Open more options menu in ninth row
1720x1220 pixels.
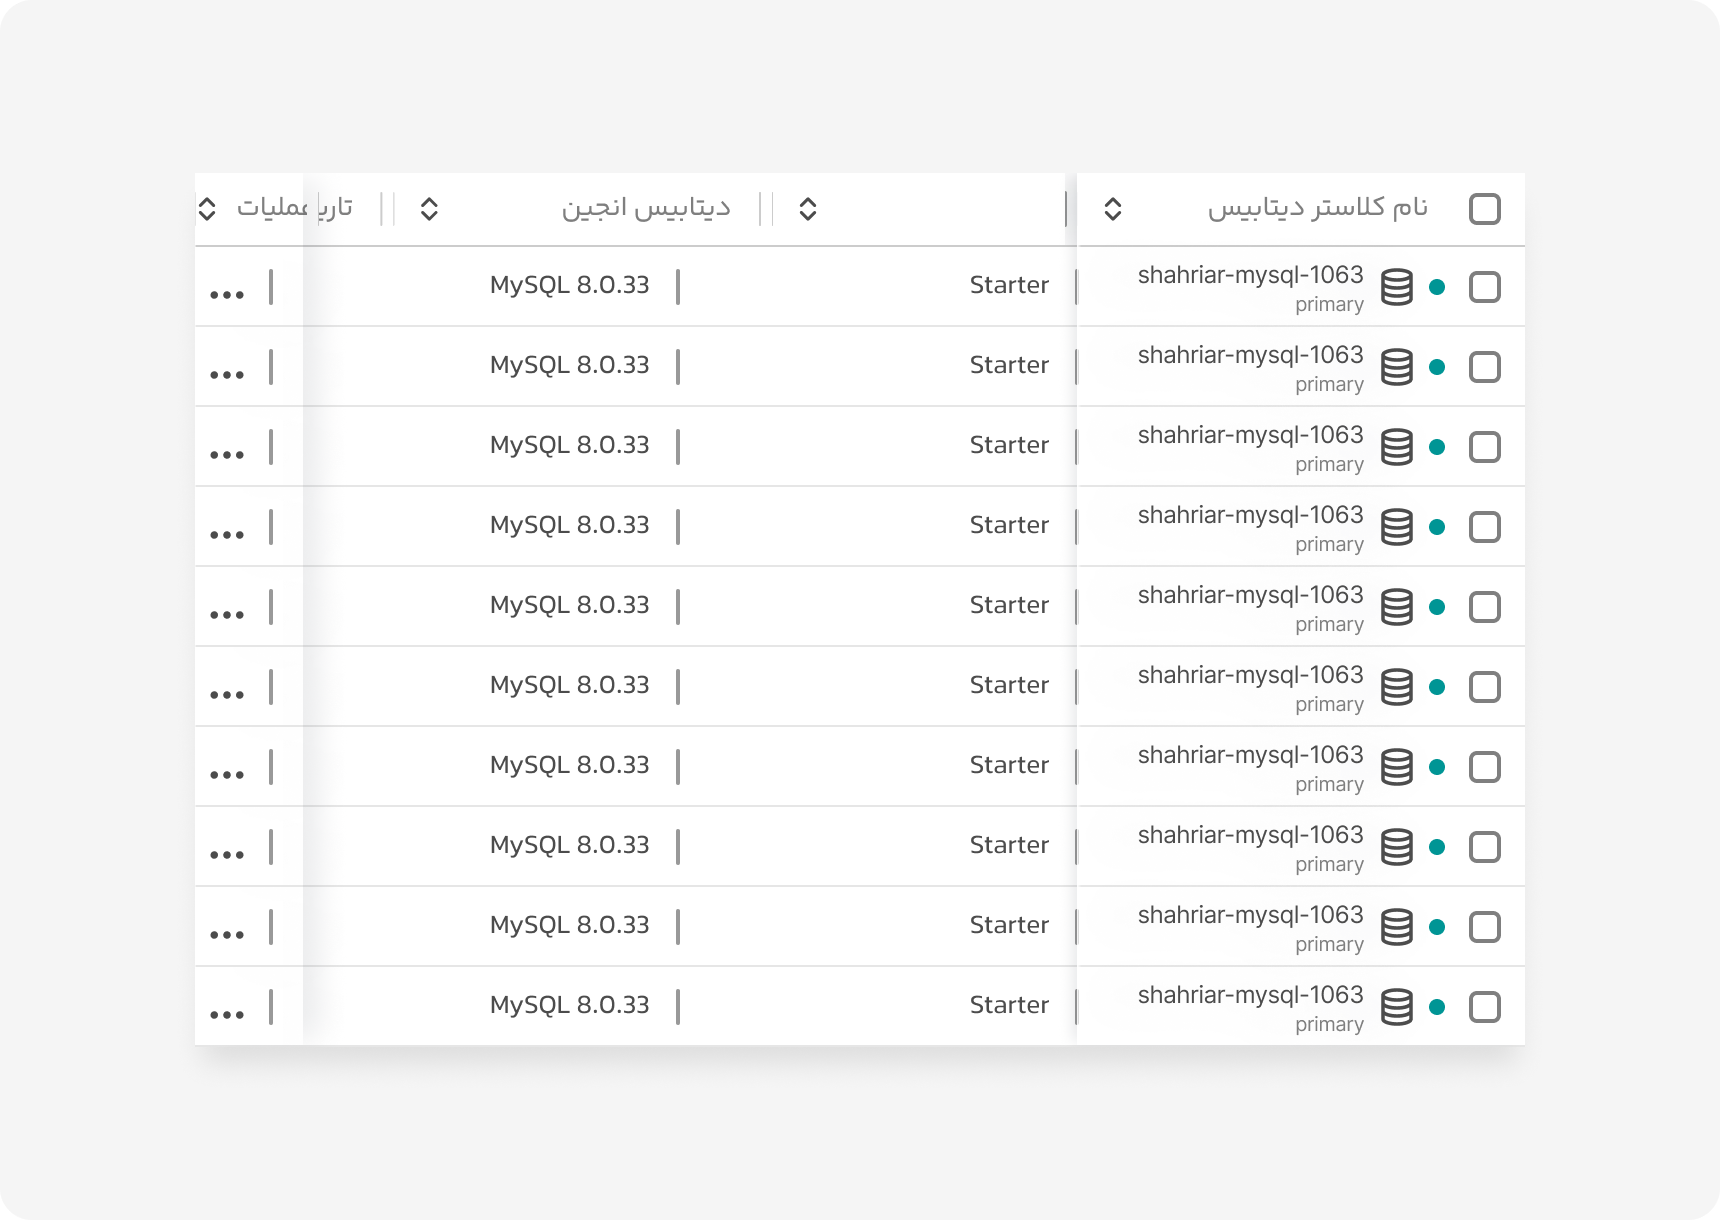pos(227,935)
